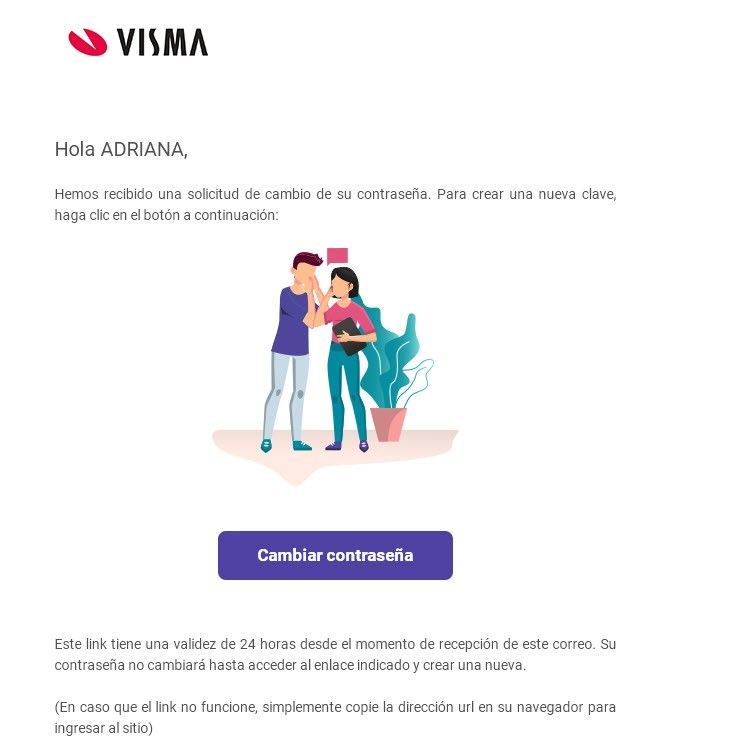Click the 'ingresar al sitio' closing line
742x746 pixels.
[104, 728]
